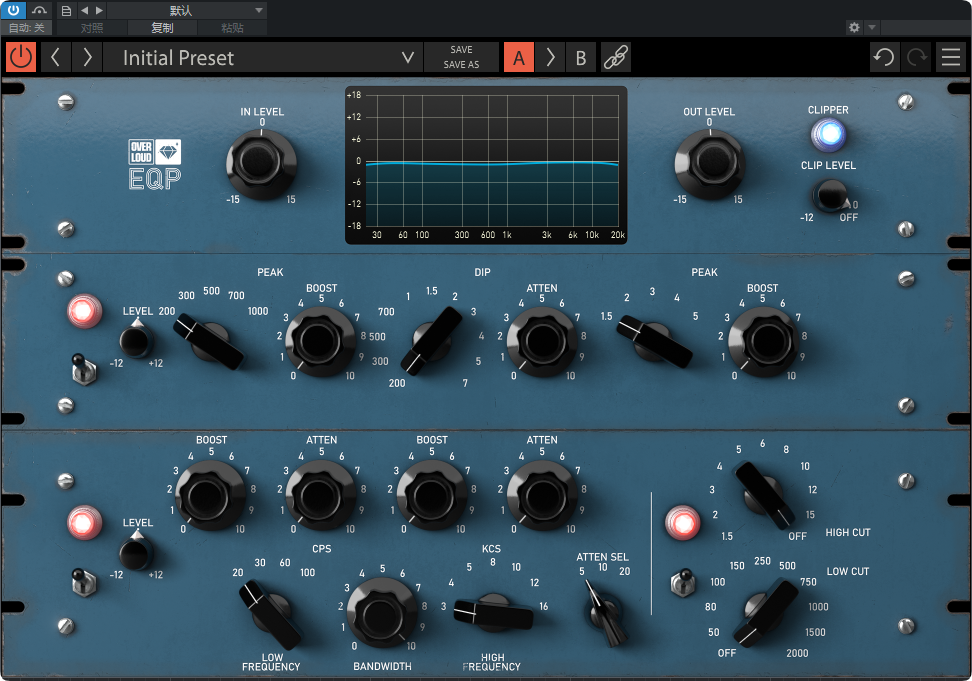Switch to the B comparison slot
The height and width of the screenshot is (681, 972).
tap(581, 58)
